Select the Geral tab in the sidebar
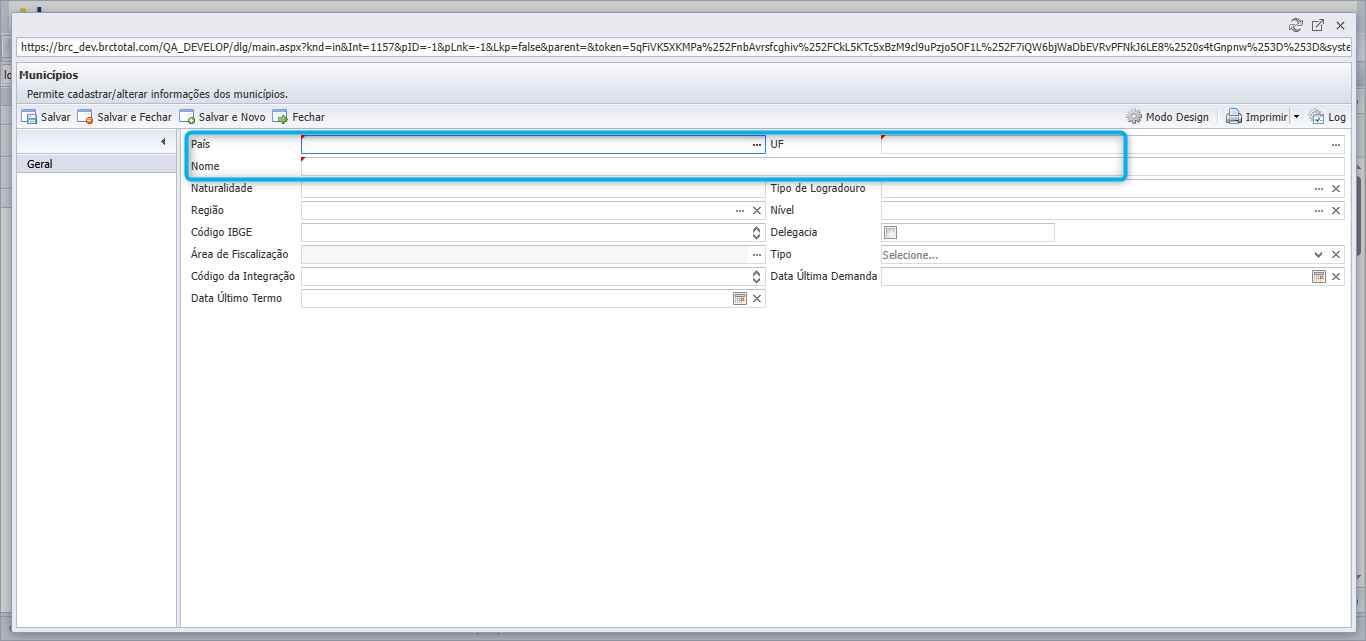Screen dimensions: 1366x641 (x=97, y=164)
